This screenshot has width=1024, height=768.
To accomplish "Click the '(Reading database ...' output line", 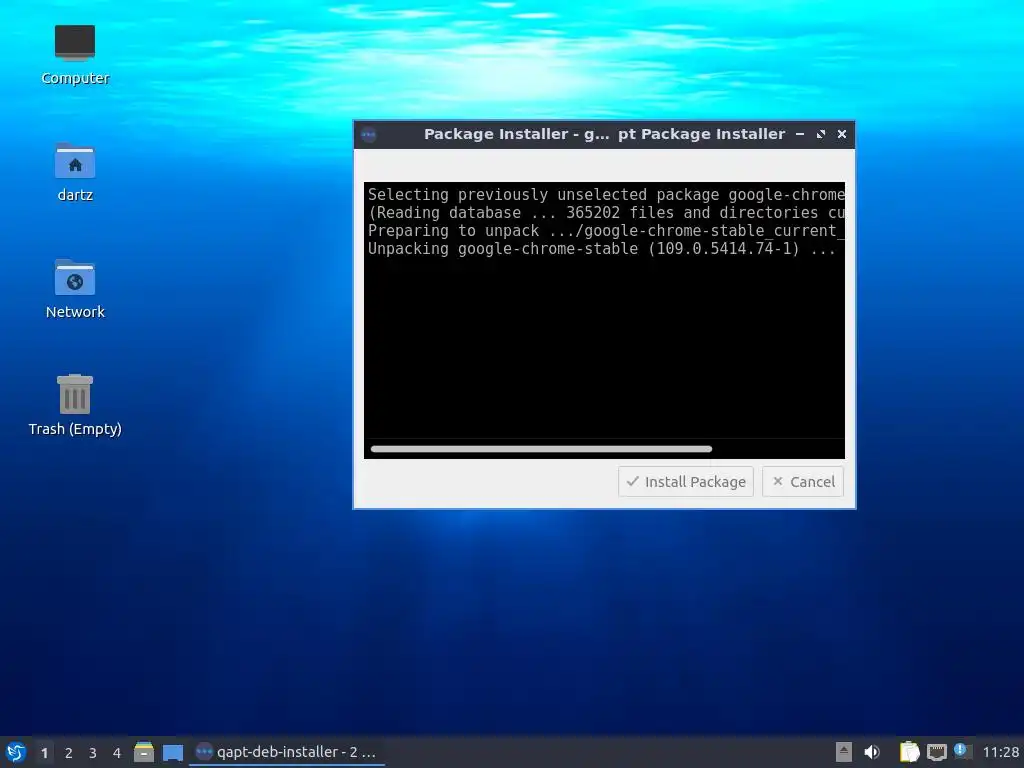I will (605, 213).
